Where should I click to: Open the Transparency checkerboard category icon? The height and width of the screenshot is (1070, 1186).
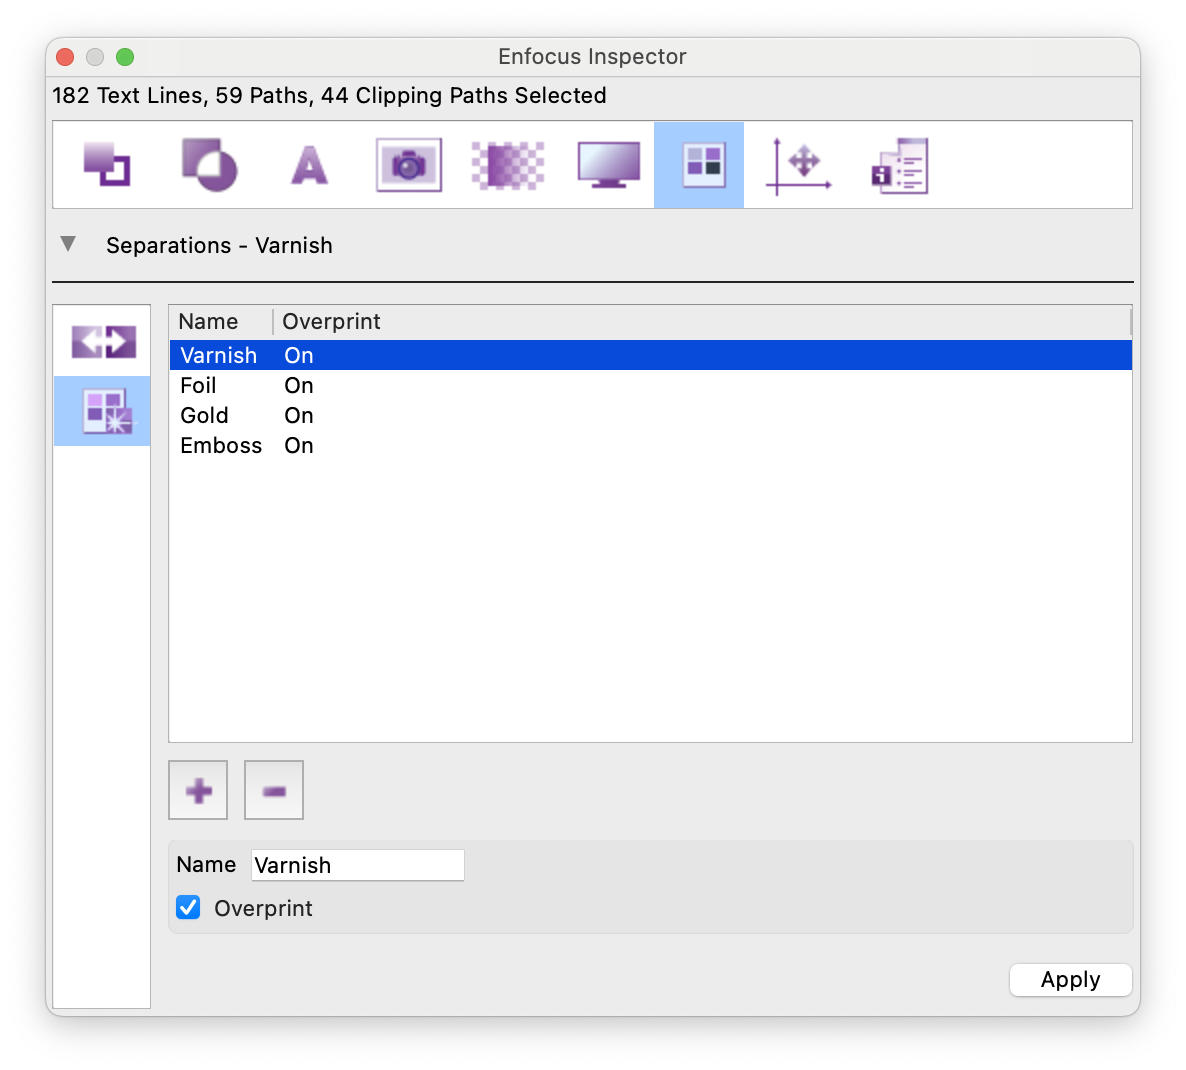click(508, 165)
